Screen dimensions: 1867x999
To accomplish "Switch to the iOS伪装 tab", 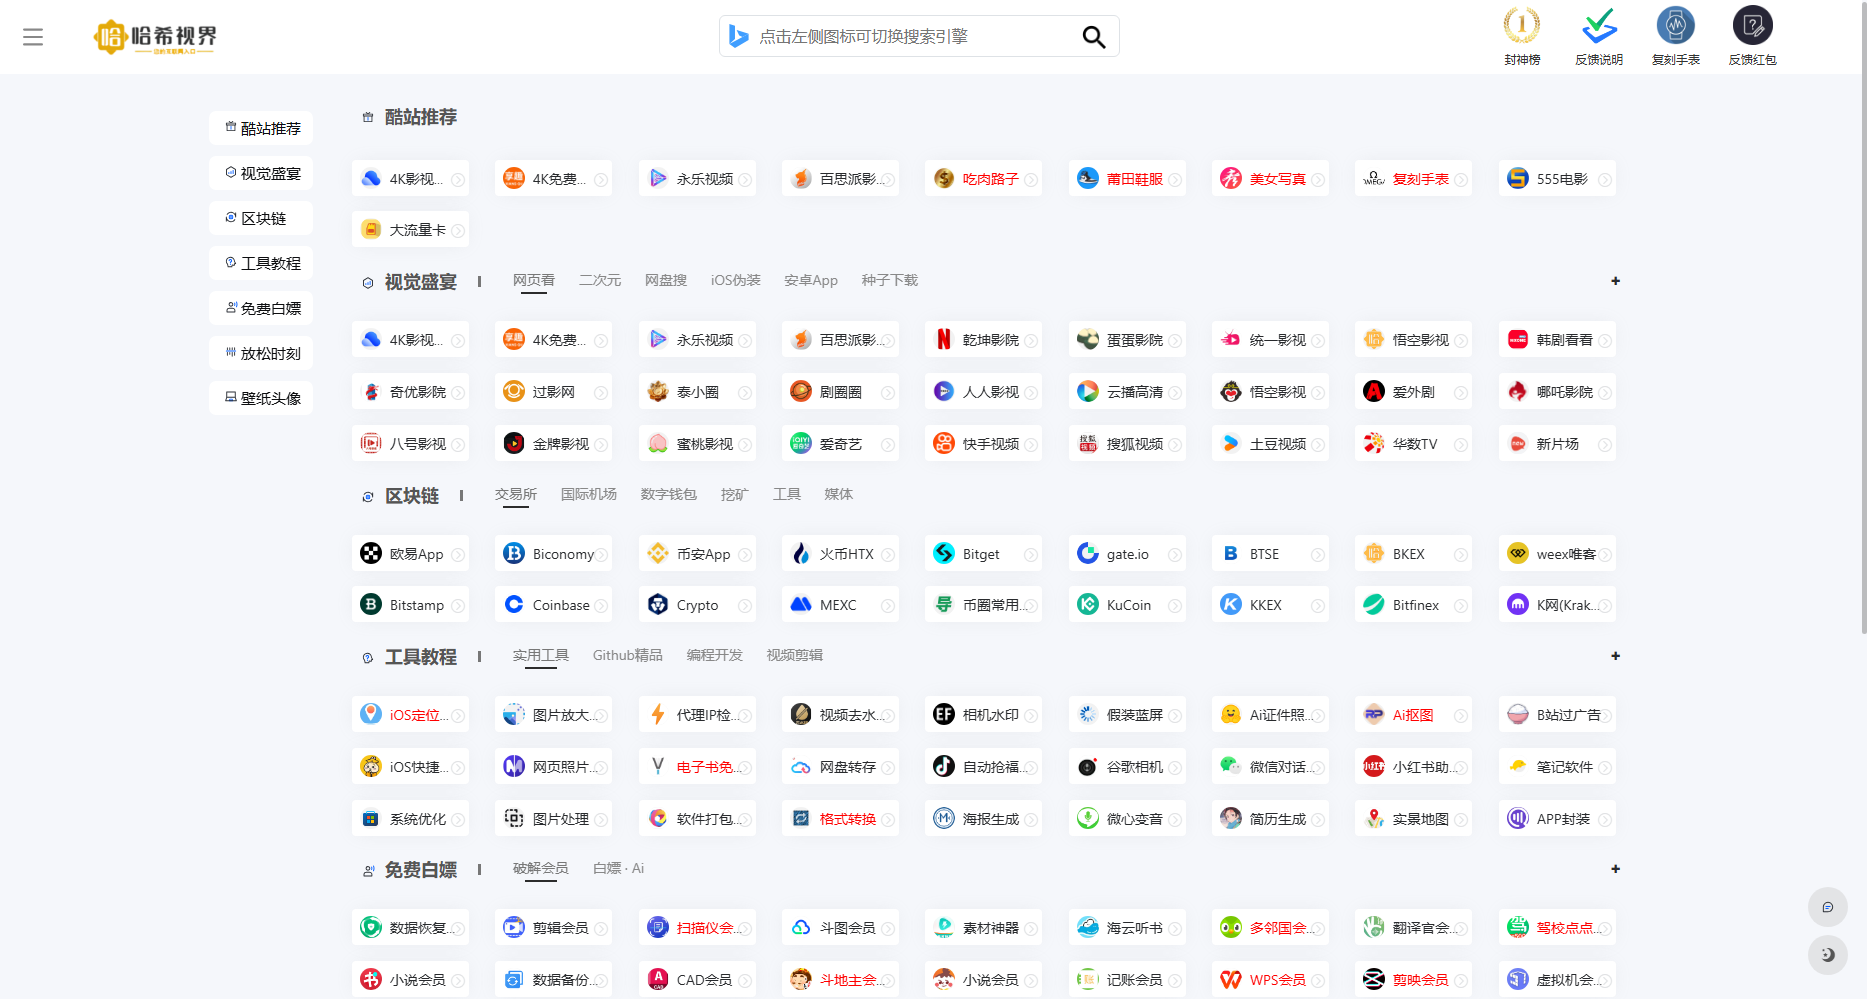I will point(736,280).
